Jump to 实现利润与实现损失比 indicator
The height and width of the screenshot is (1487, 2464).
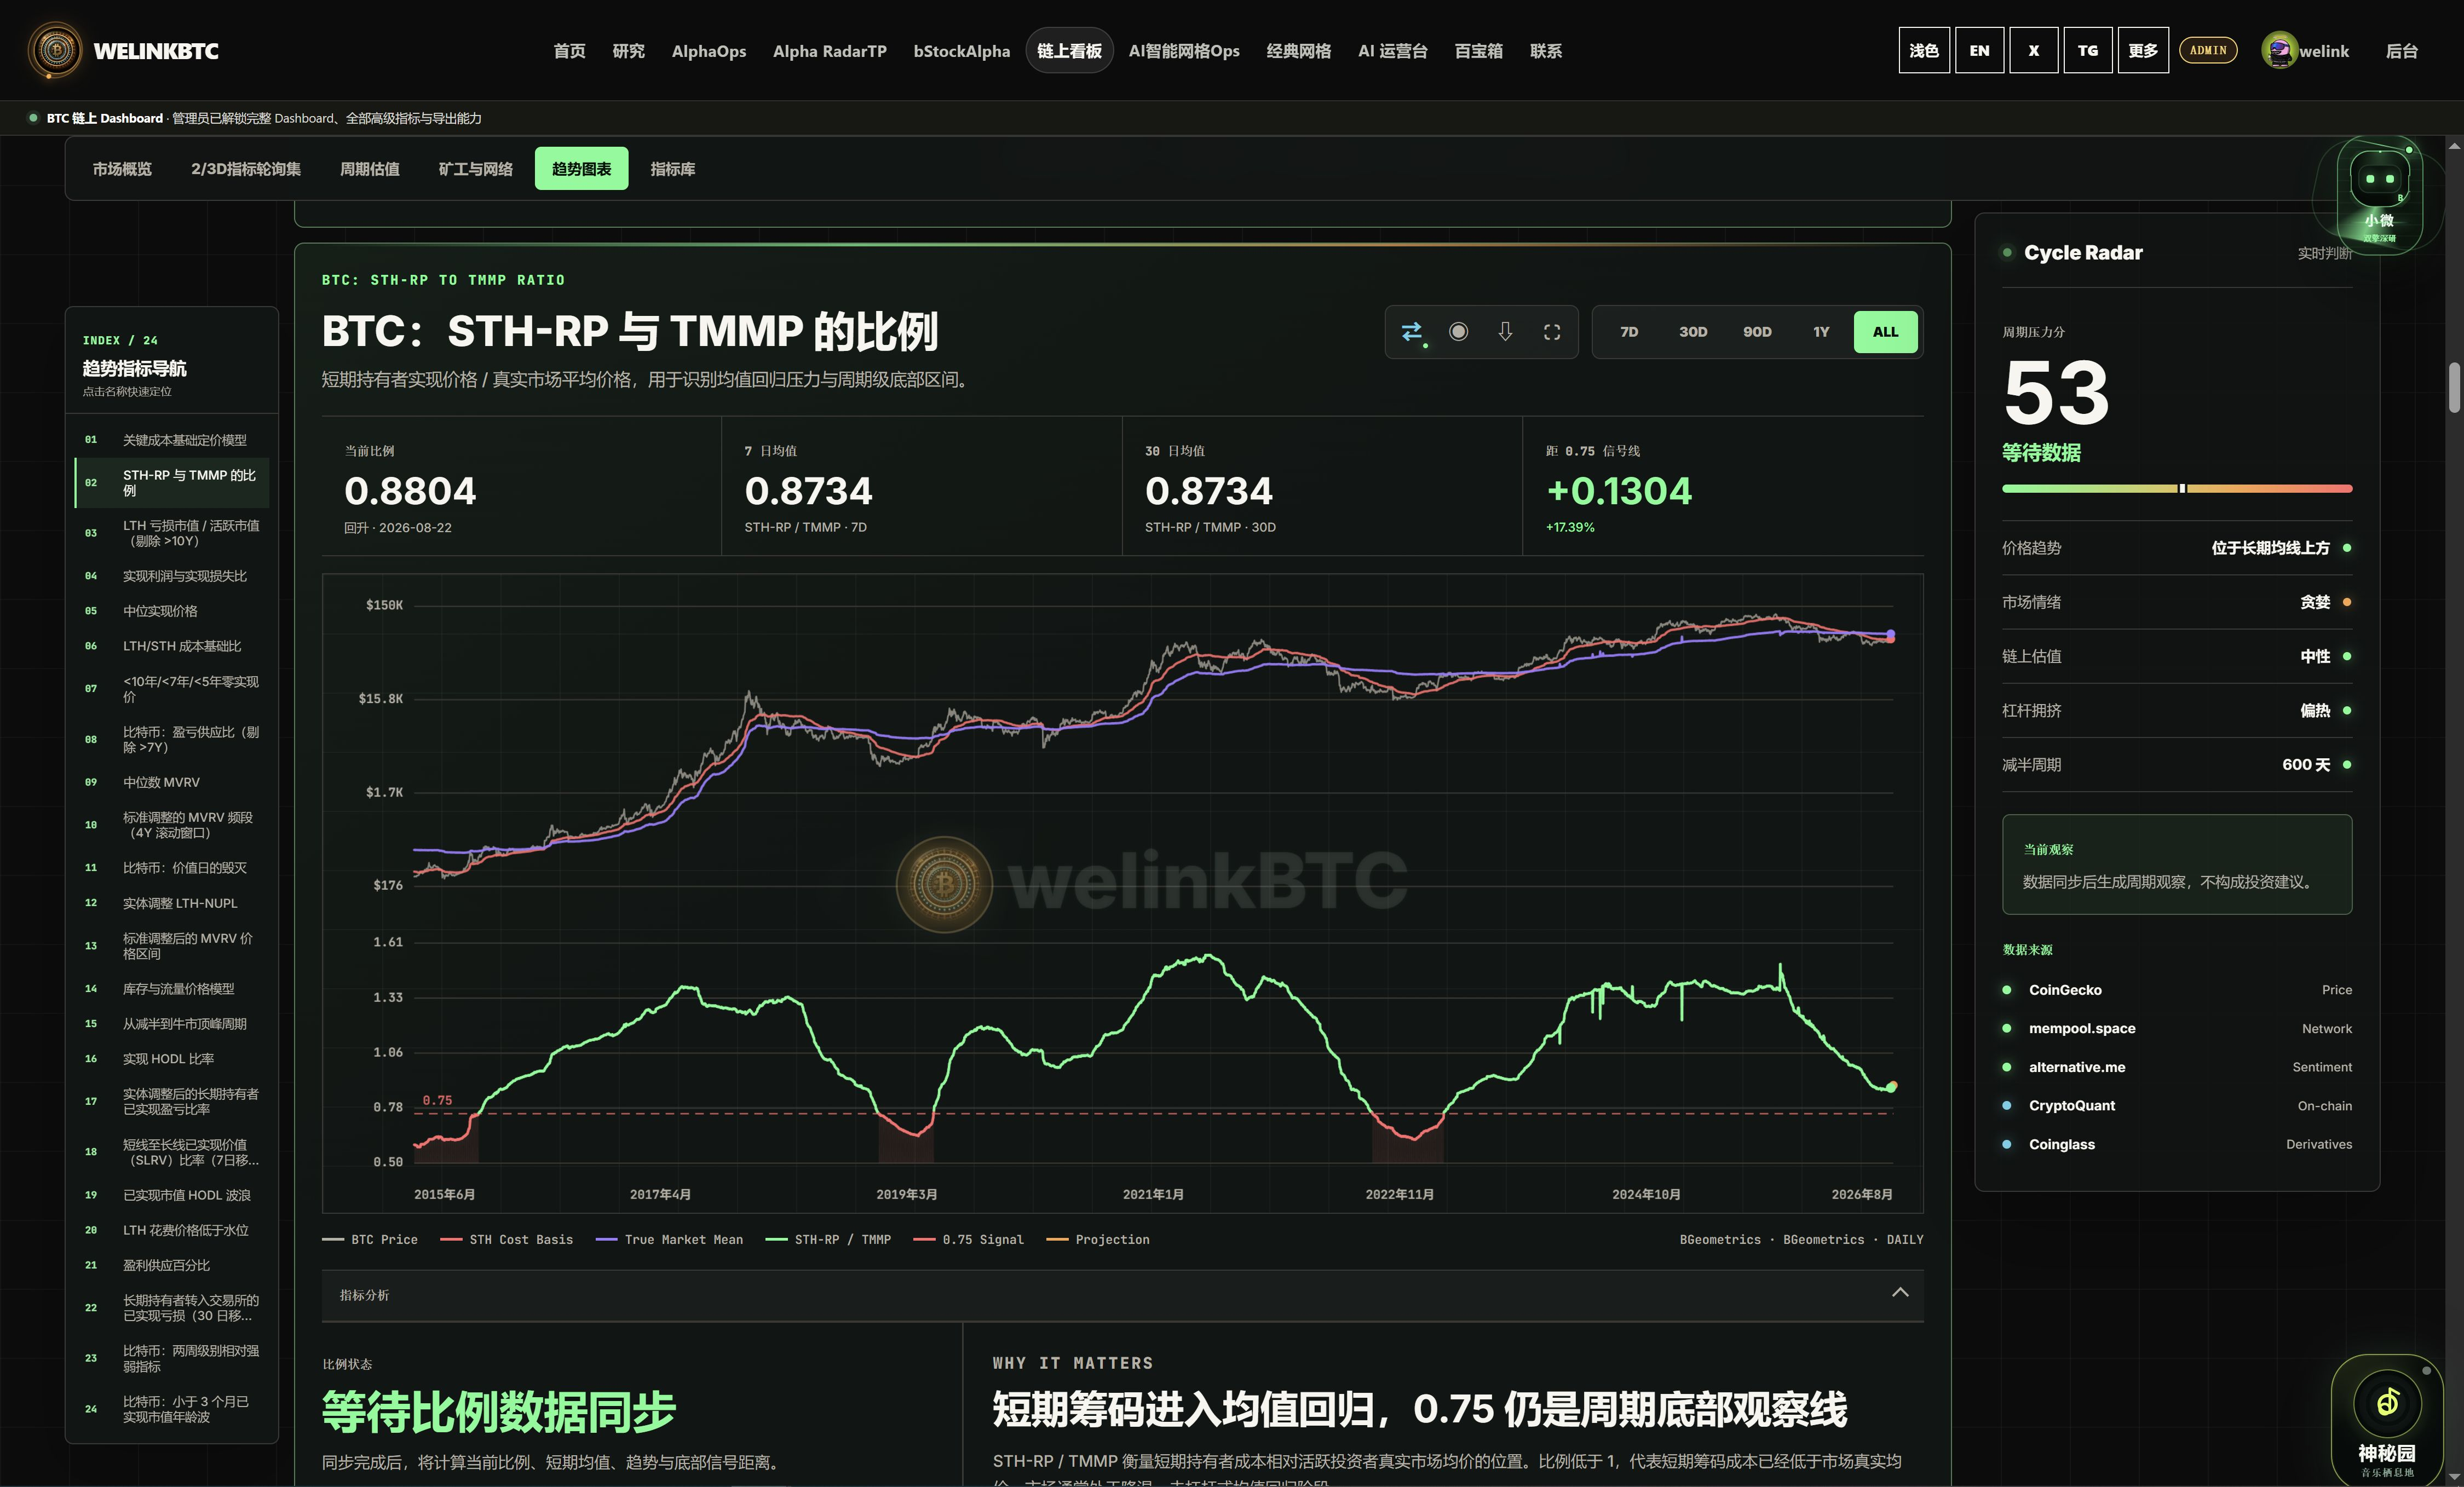point(172,576)
